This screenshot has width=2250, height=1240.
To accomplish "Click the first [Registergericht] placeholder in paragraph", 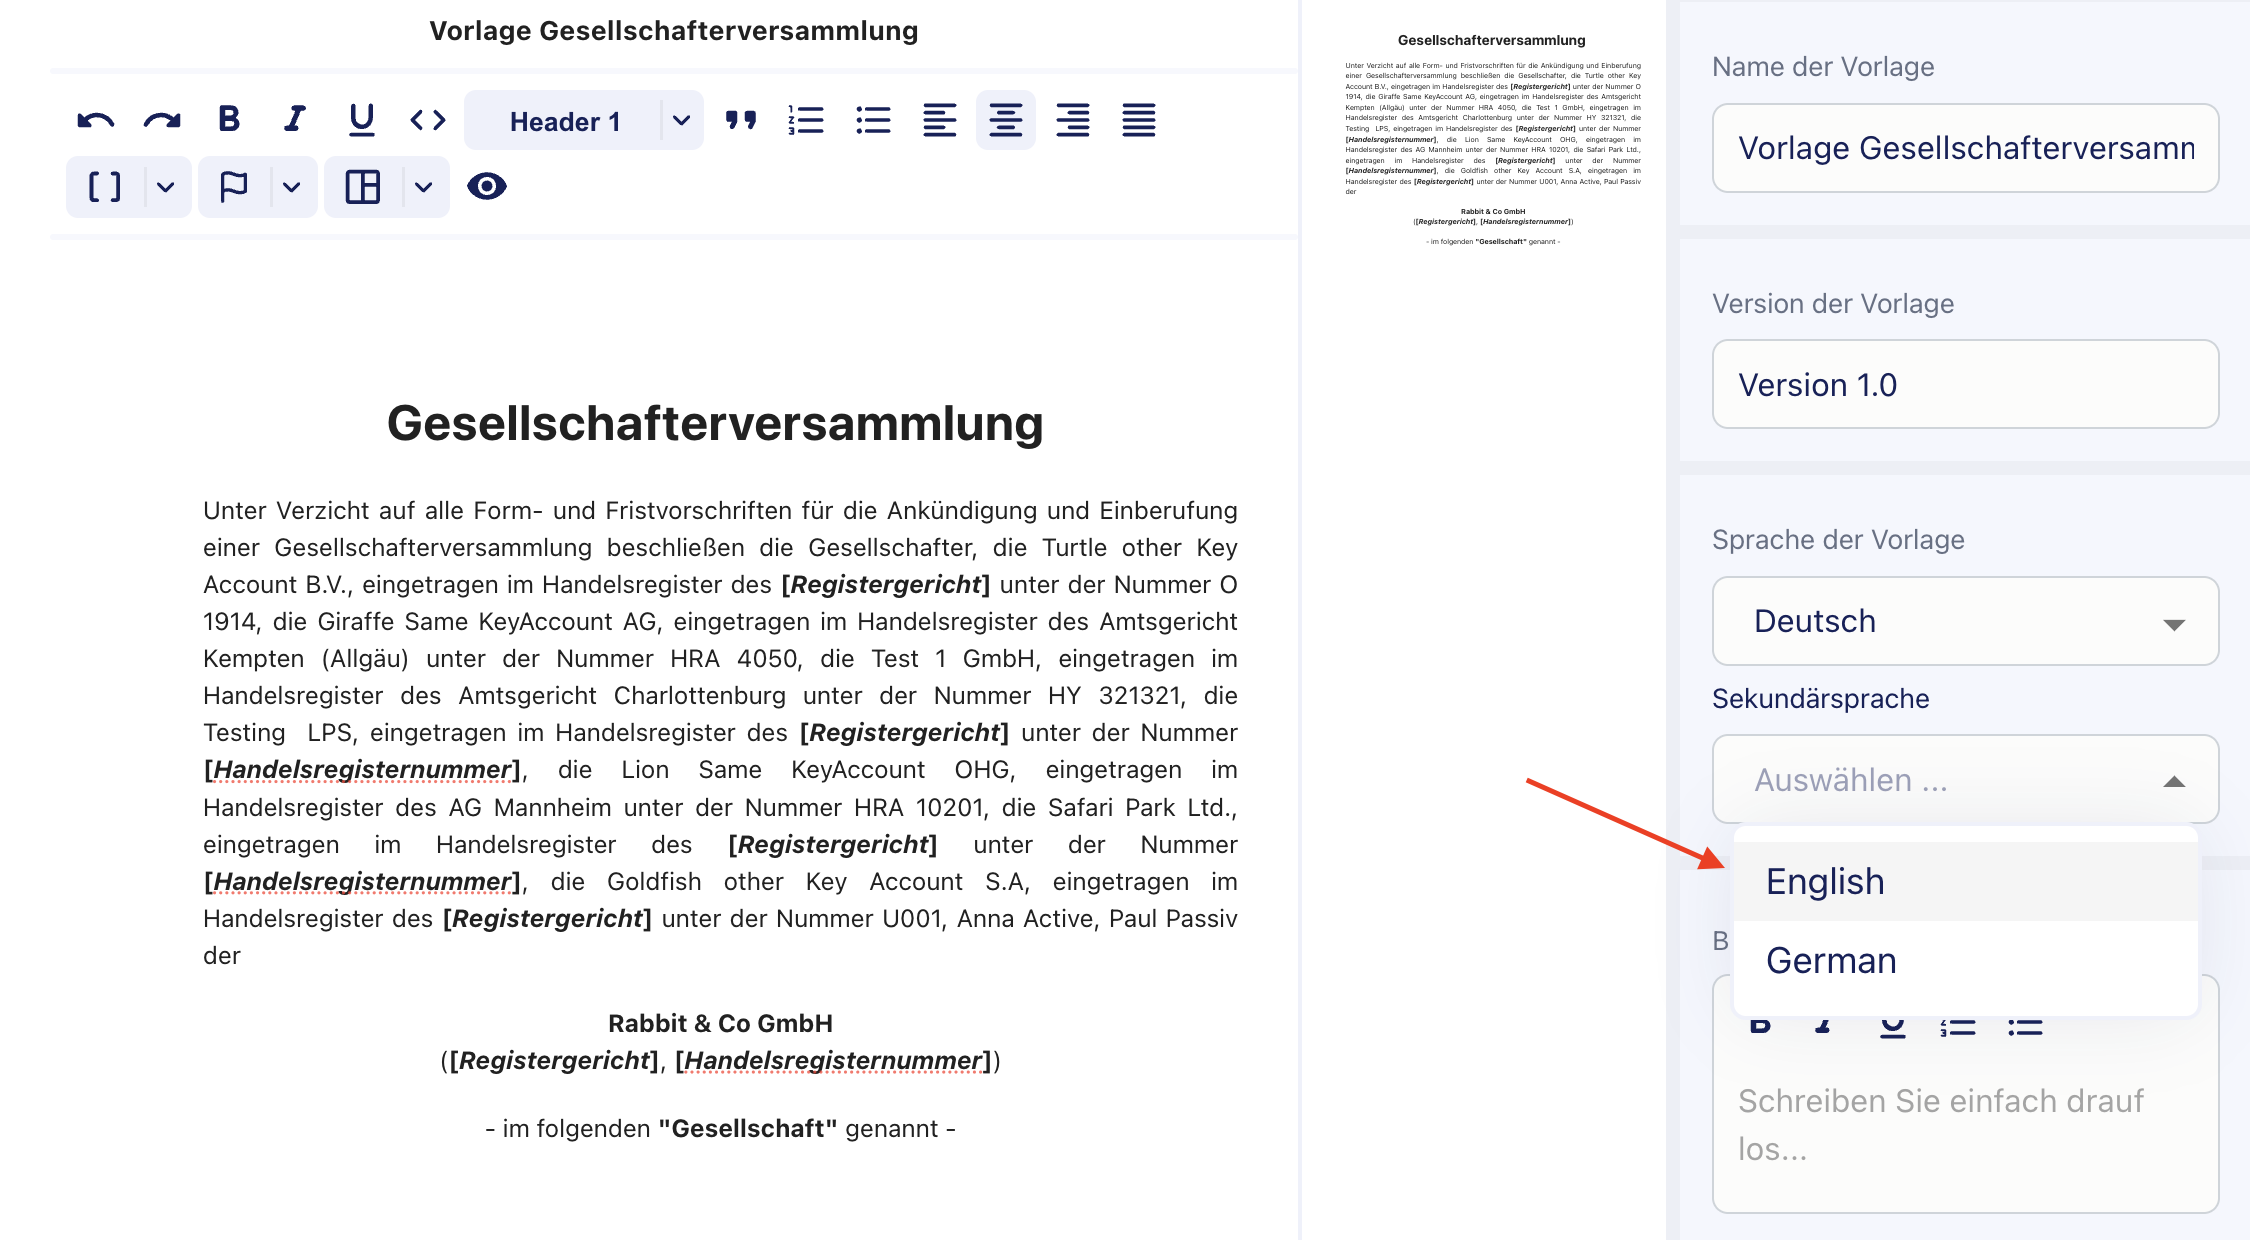I will tap(885, 585).
